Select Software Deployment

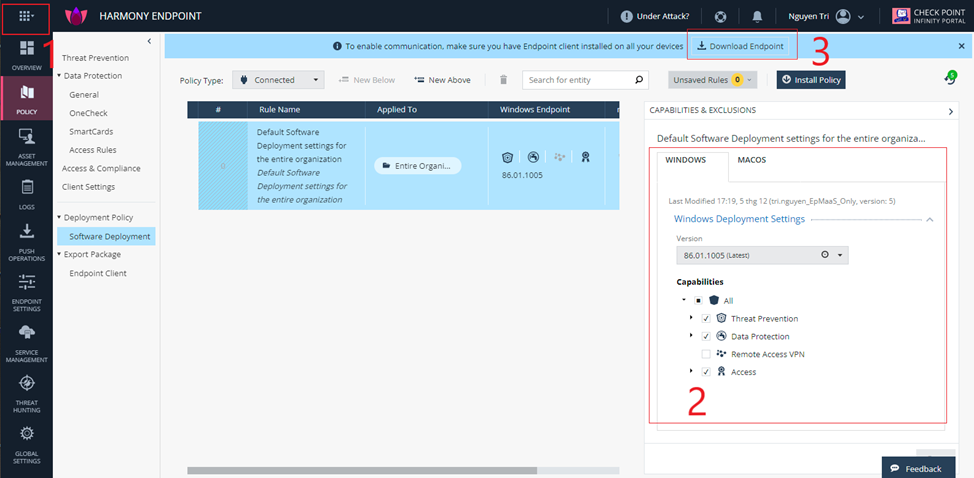pos(106,236)
